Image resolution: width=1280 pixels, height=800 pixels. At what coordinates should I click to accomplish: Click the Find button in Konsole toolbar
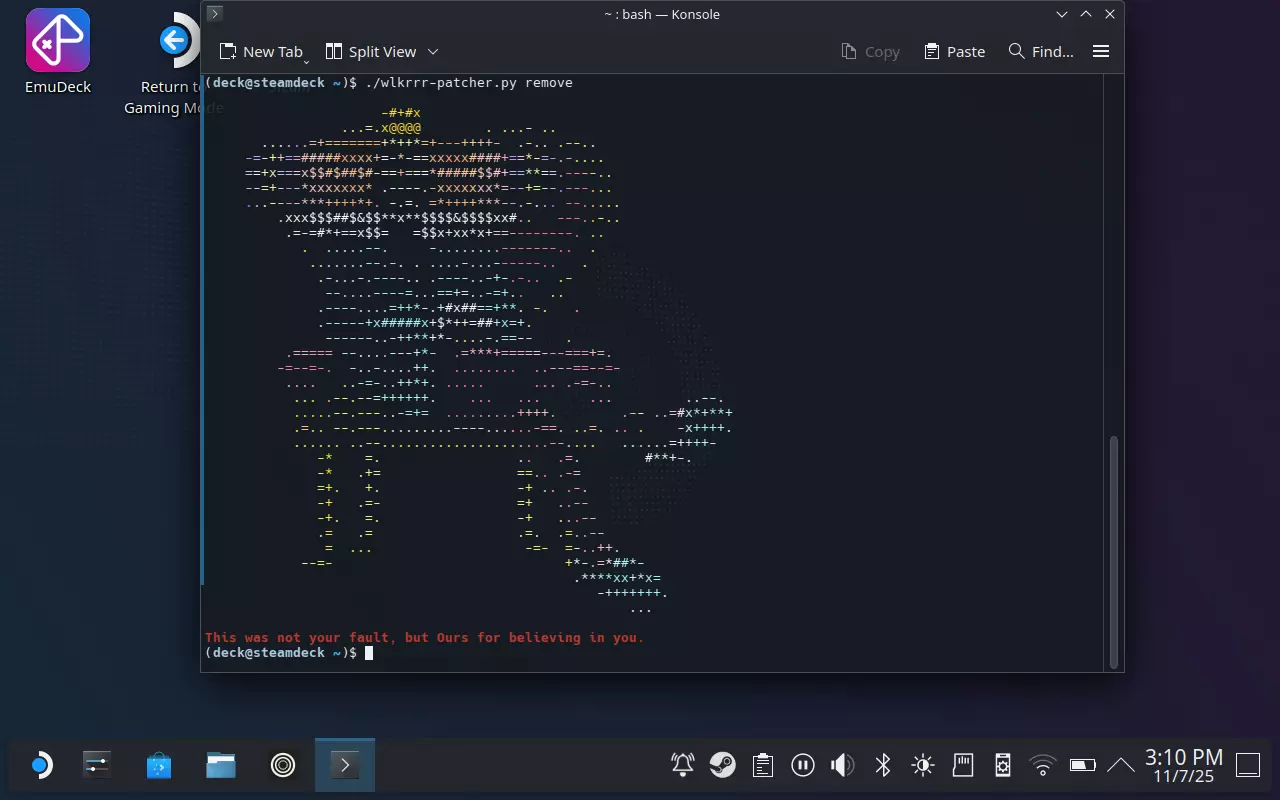1041,52
